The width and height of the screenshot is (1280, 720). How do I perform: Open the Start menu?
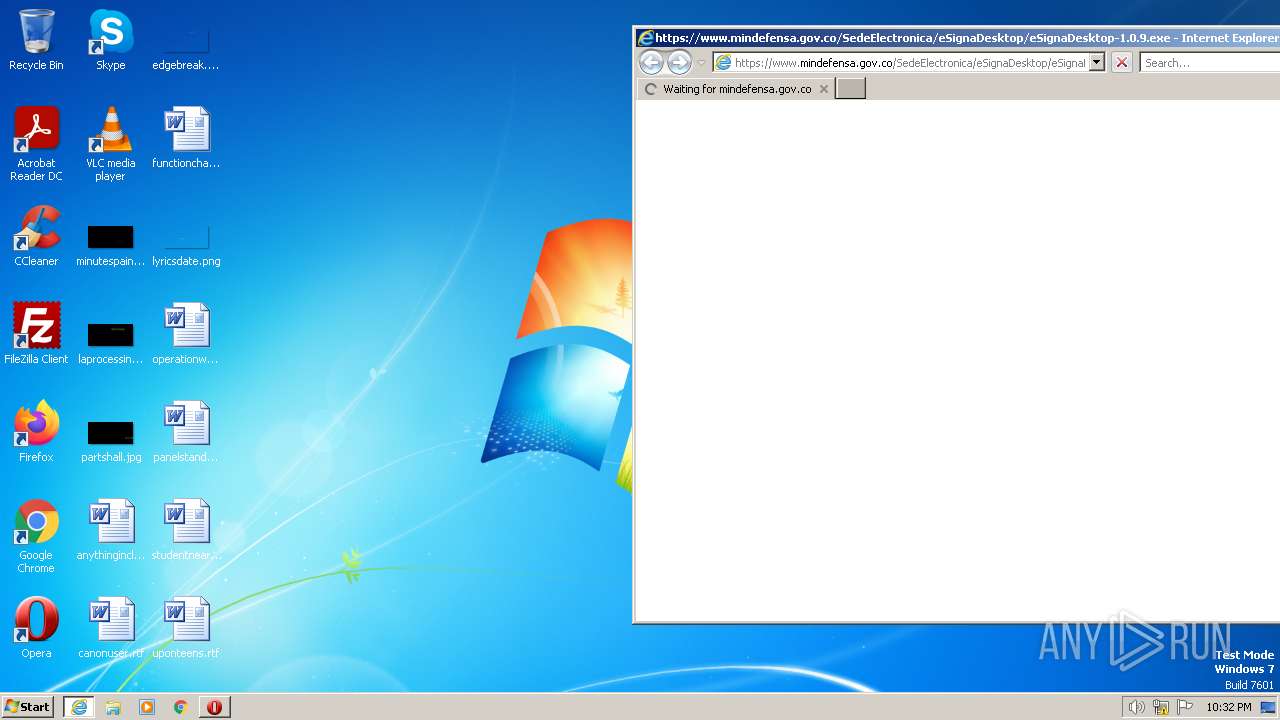28,707
